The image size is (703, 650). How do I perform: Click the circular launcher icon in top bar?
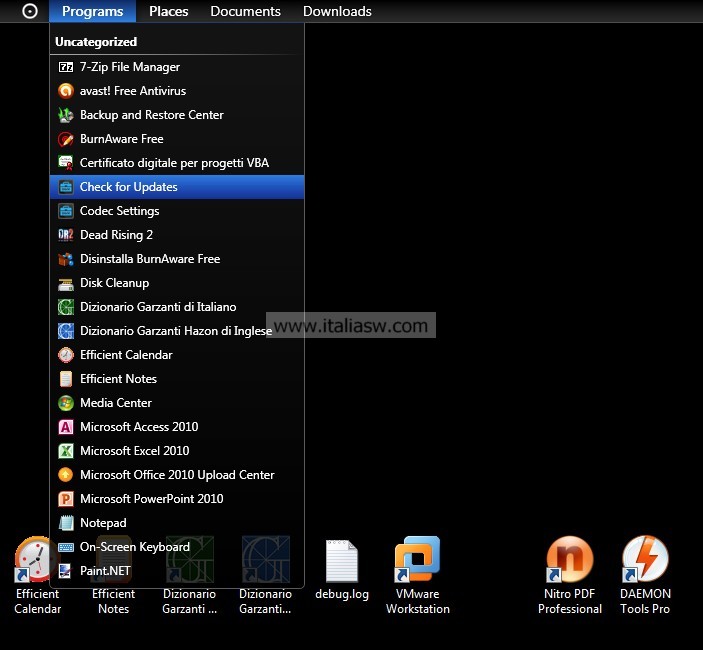[30, 11]
